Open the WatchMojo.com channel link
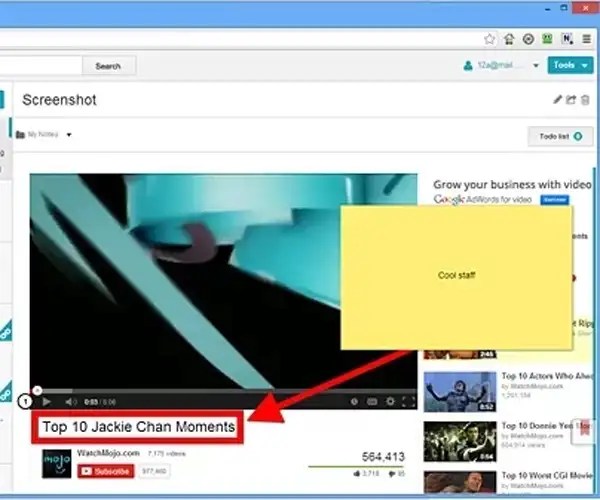 (108, 453)
